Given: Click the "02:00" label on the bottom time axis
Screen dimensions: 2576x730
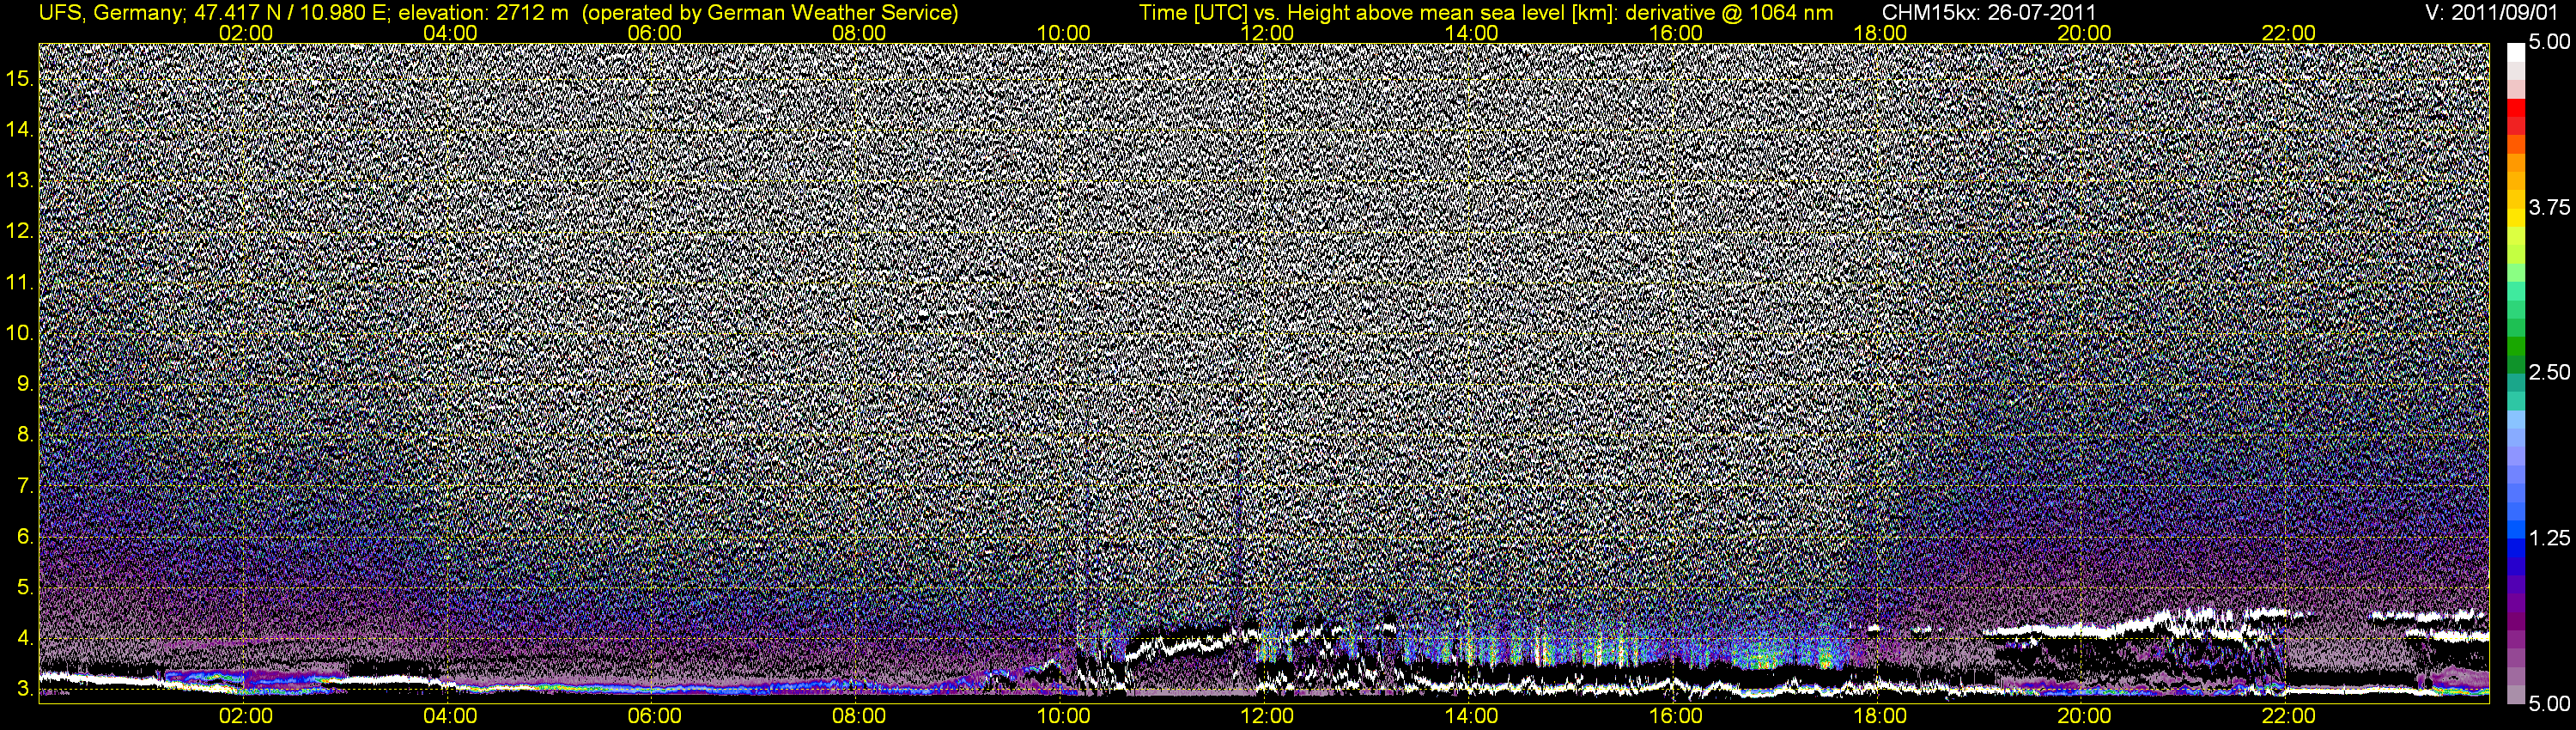Looking at the screenshot, I should (246, 716).
